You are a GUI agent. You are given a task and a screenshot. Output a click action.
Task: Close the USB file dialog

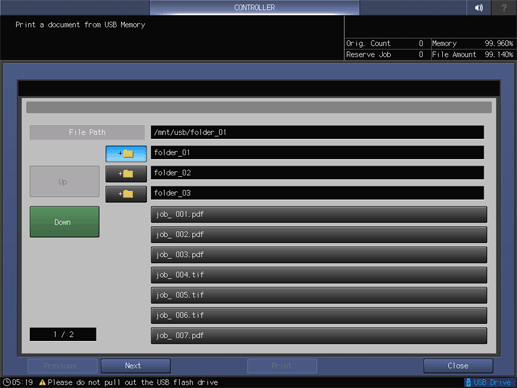(x=458, y=366)
